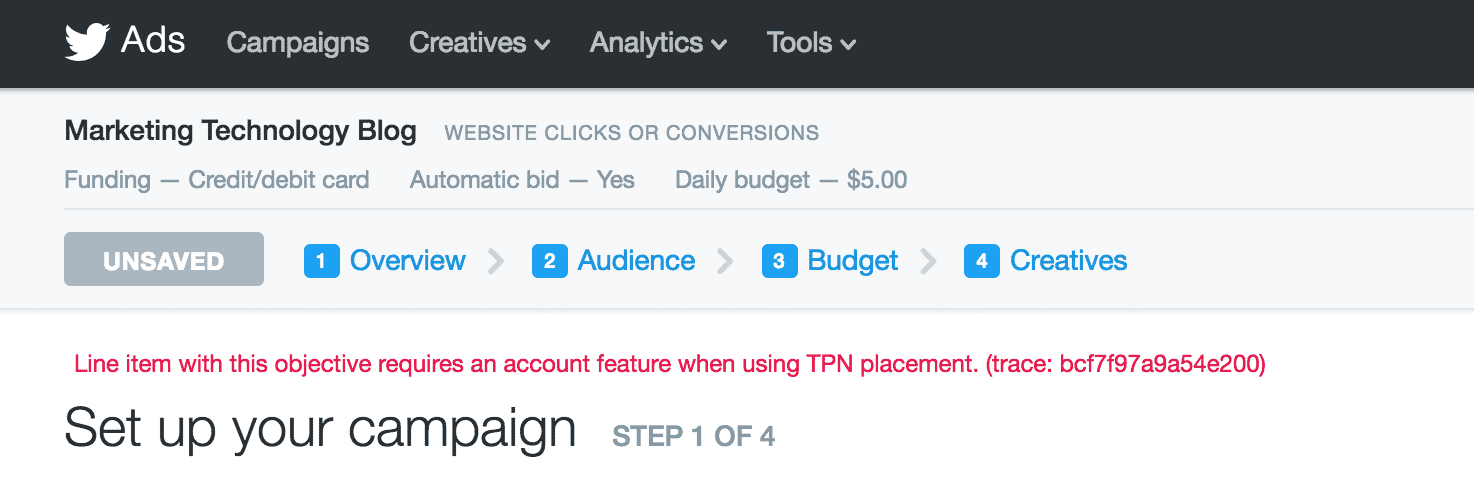This screenshot has width=1474, height=496.
Task: Select the Creatives step in wizard
Action: coord(1068,261)
